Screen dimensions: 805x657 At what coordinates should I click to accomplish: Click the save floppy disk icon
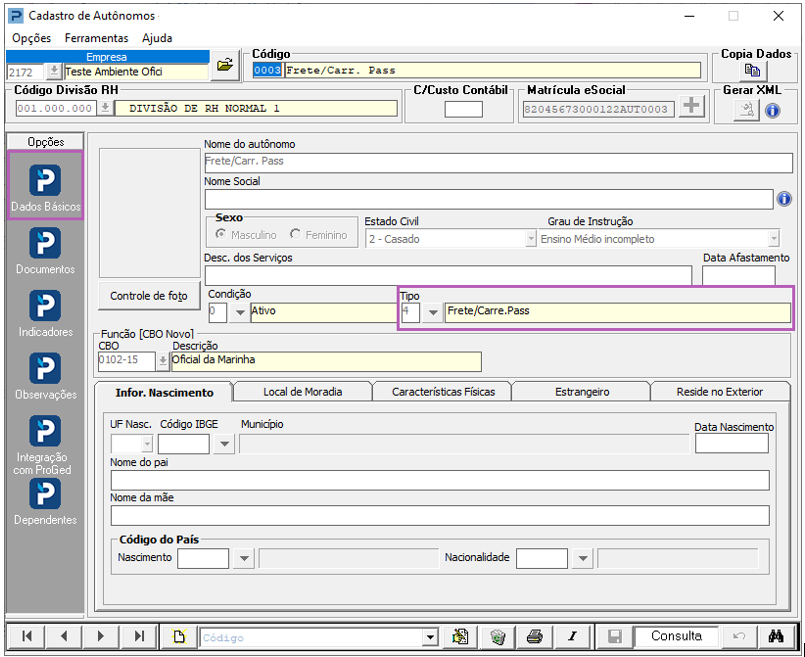click(x=615, y=637)
